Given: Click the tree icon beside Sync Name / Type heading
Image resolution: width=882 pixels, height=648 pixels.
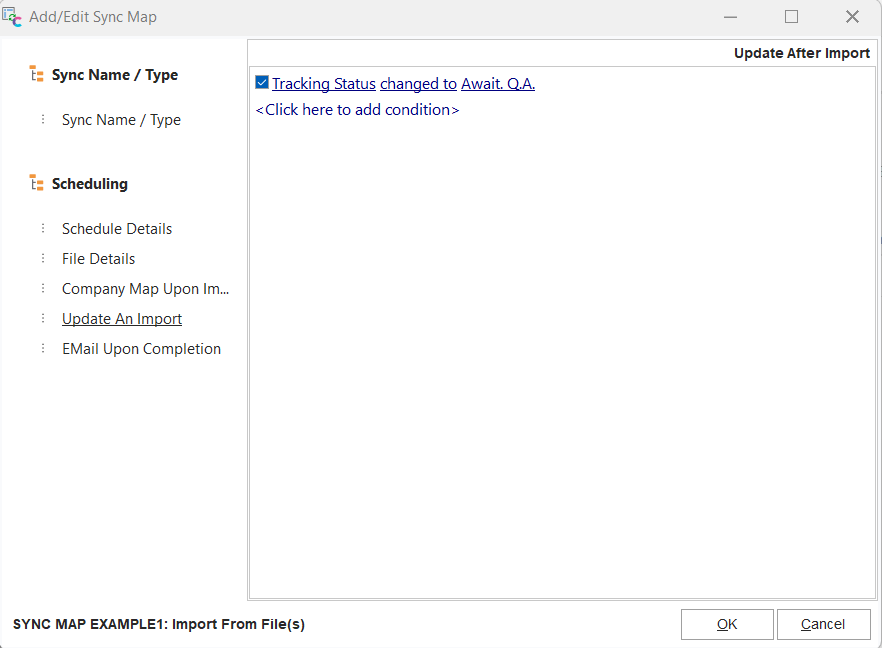Looking at the screenshot, I should 37,75.
